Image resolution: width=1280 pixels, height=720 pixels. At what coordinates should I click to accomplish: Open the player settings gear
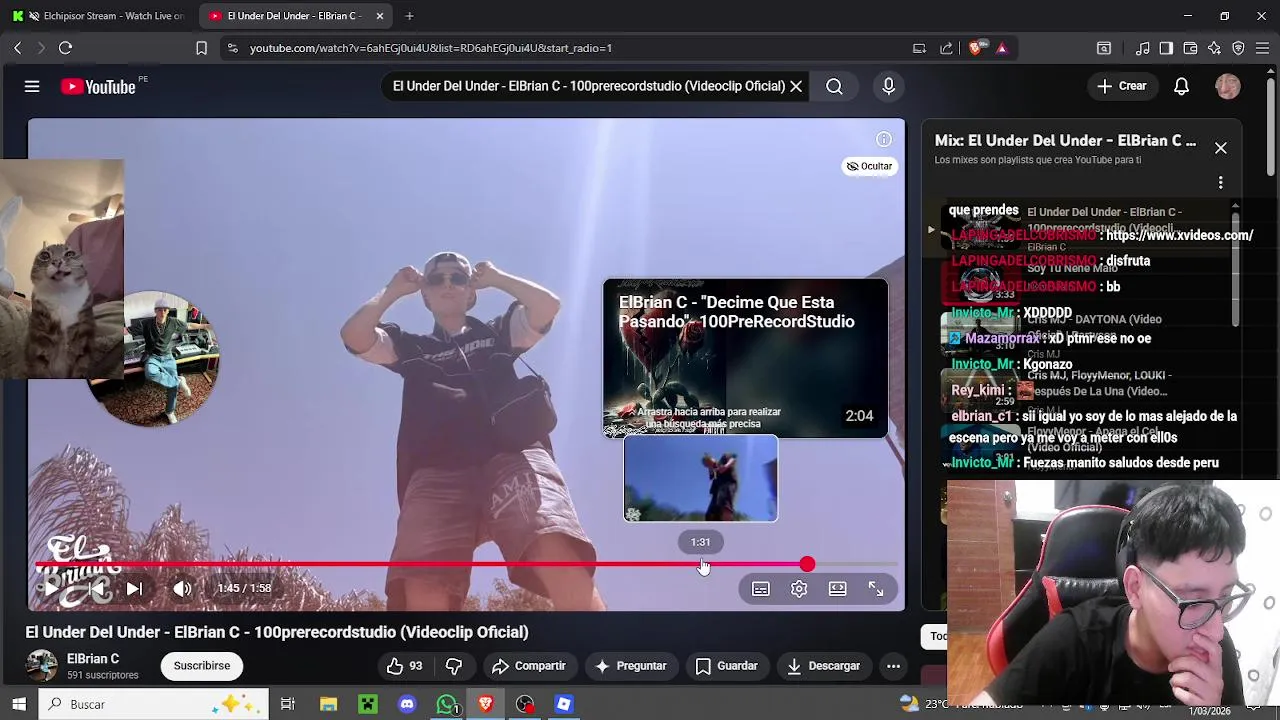[799, 589]
